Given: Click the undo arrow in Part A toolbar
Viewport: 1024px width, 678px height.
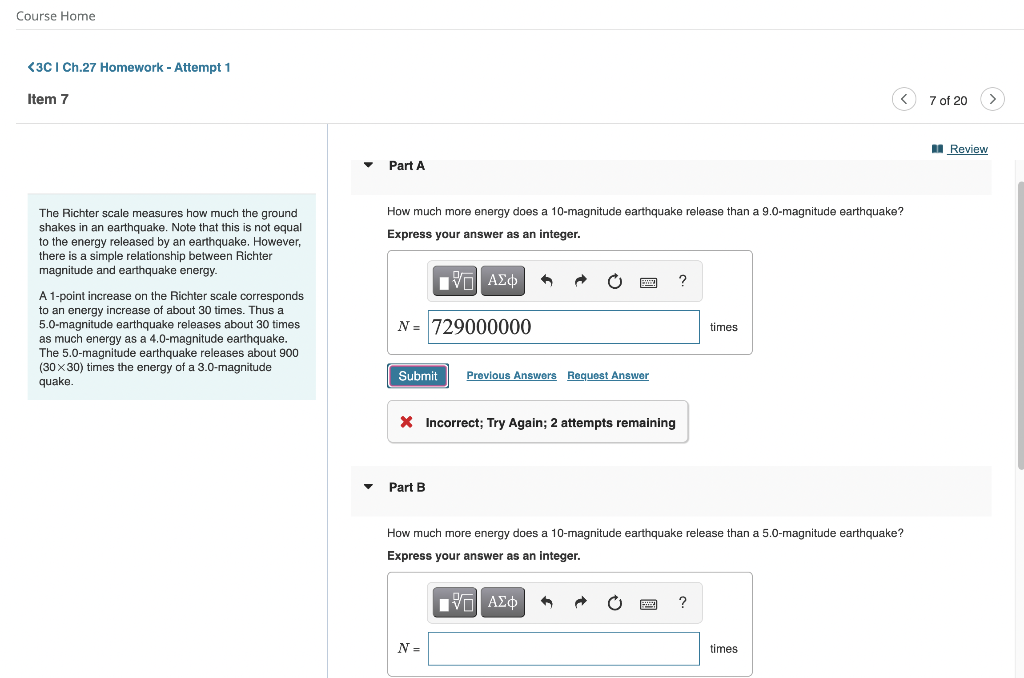Looking at the screenshot, I should point(547,281).
